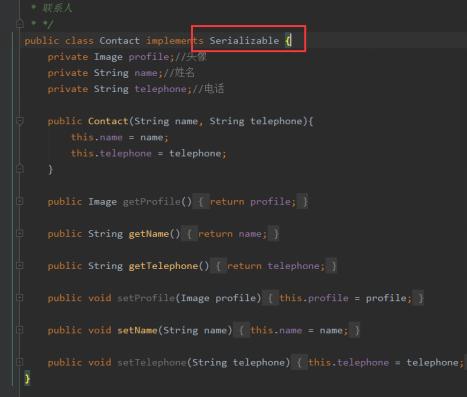The width and height of the screenshot is (467, 397).
Task: Click the Image type in profile field declaration
Action: tap(108, 57)
